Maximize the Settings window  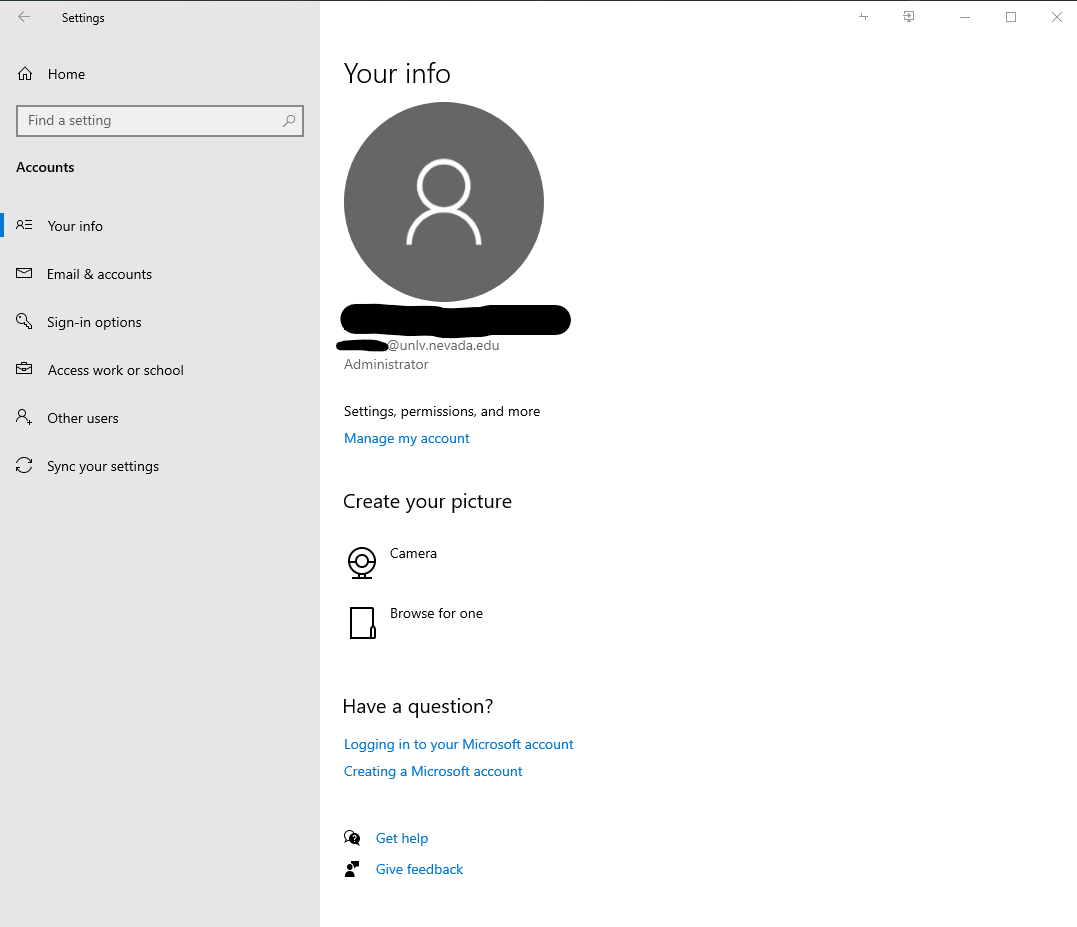point(1011,17)
